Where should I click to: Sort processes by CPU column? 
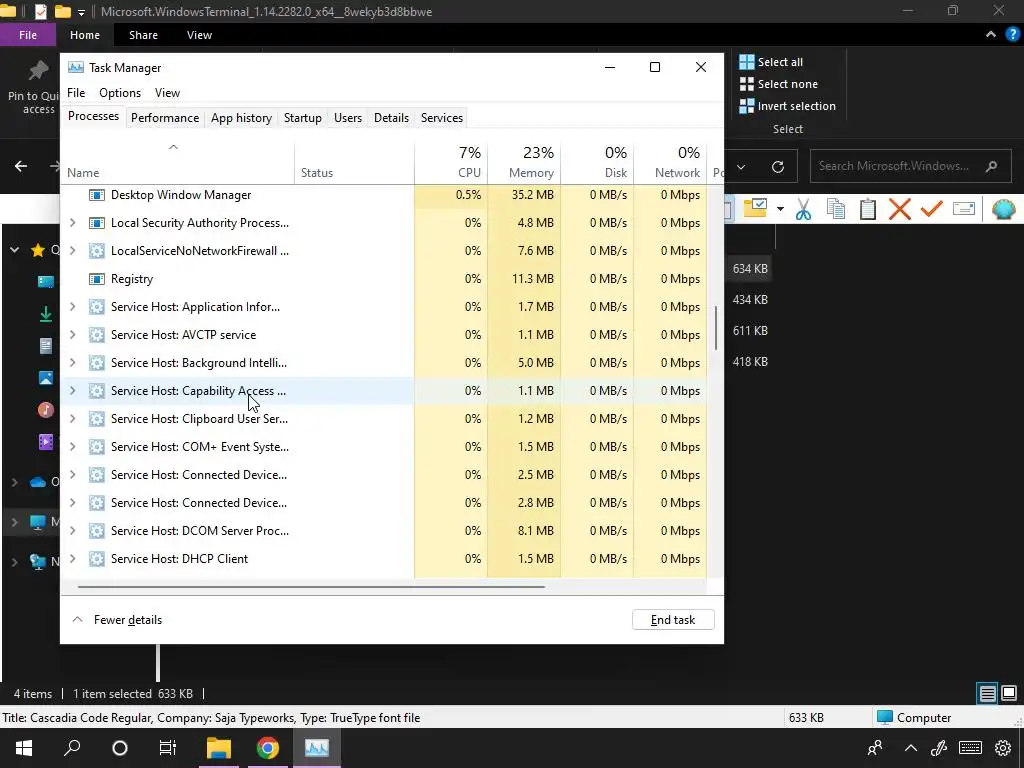click(451, 161)
